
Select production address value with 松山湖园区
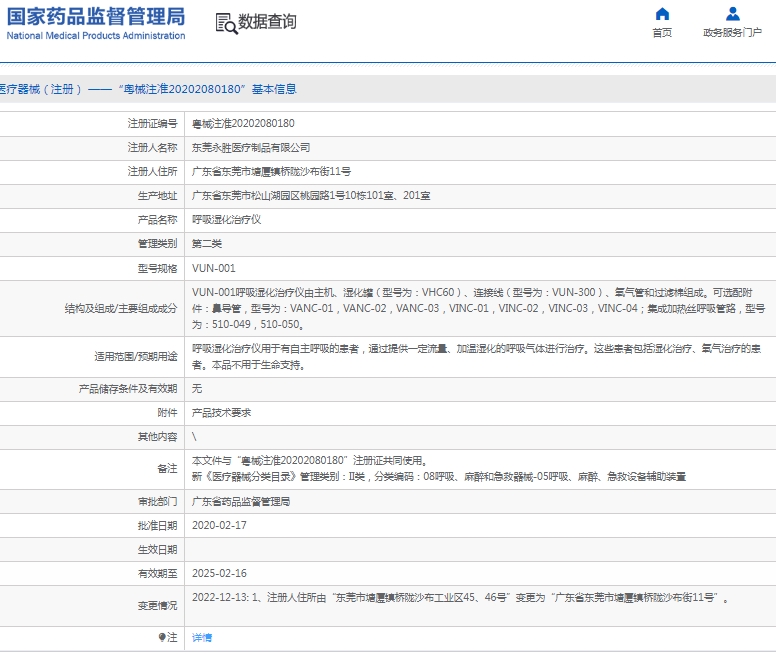(x=311, y=196)
